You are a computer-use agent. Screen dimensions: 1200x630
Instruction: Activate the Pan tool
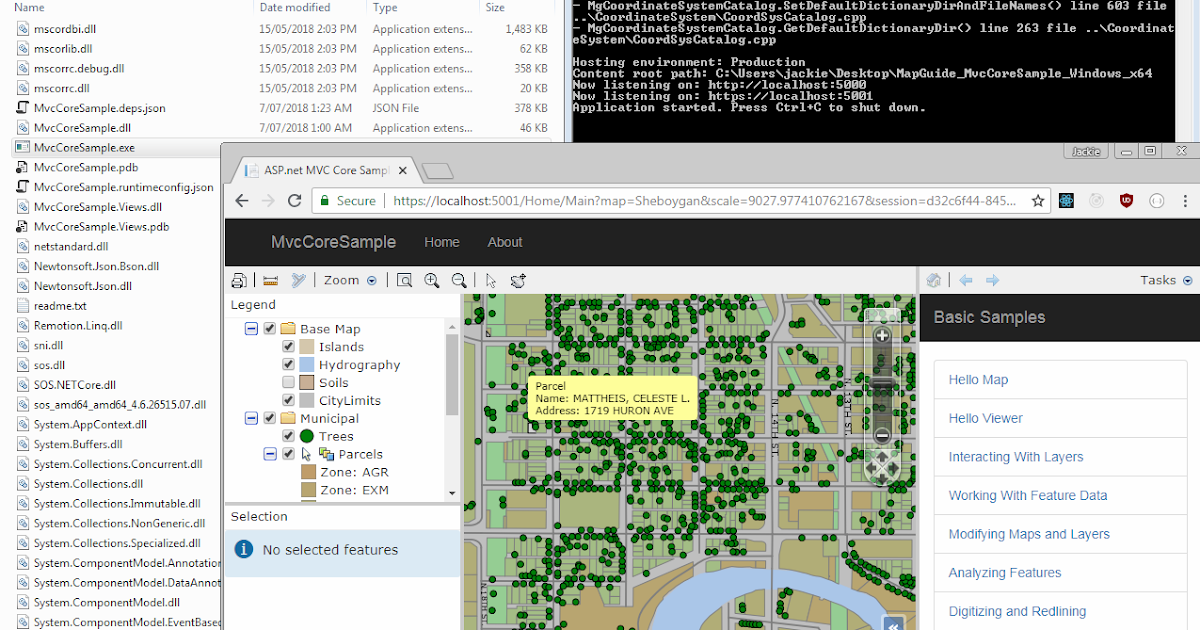point(517,280)
